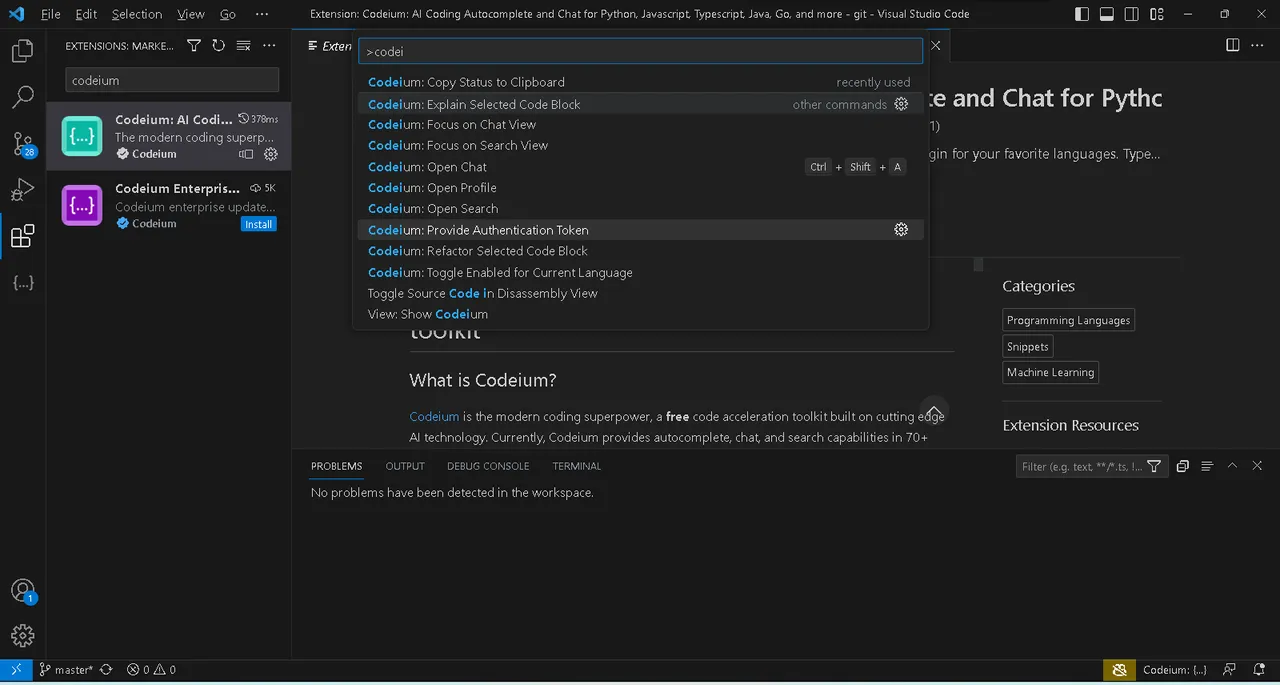Screen dimensions: 1280x685
Task: Switch to the TERMINAL tab
Action: click(x=577, y=466)
